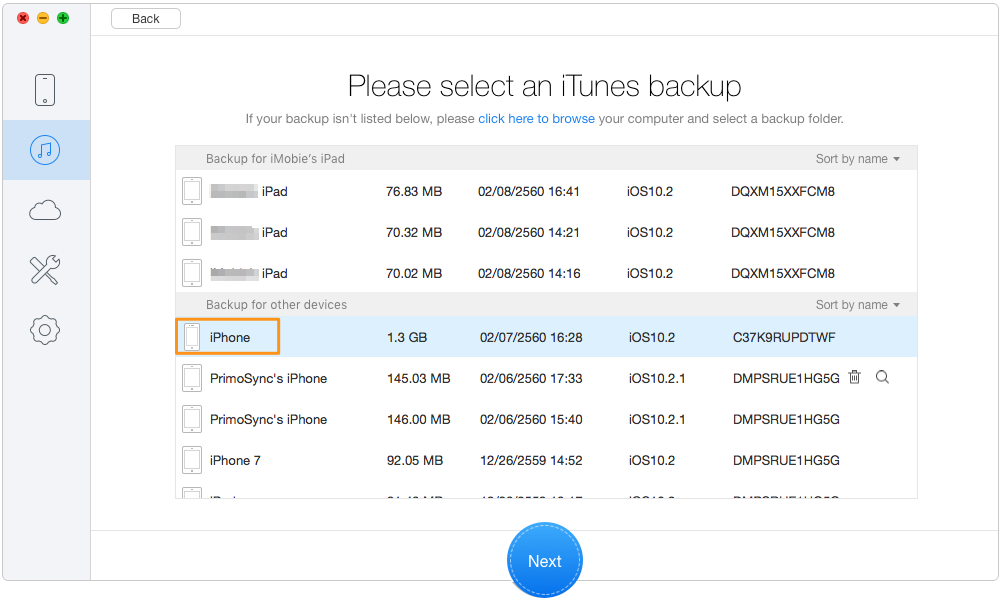Click the 1.3 GB size value
The height and width of the screenshot is (608, 1000).
[407, 337]
